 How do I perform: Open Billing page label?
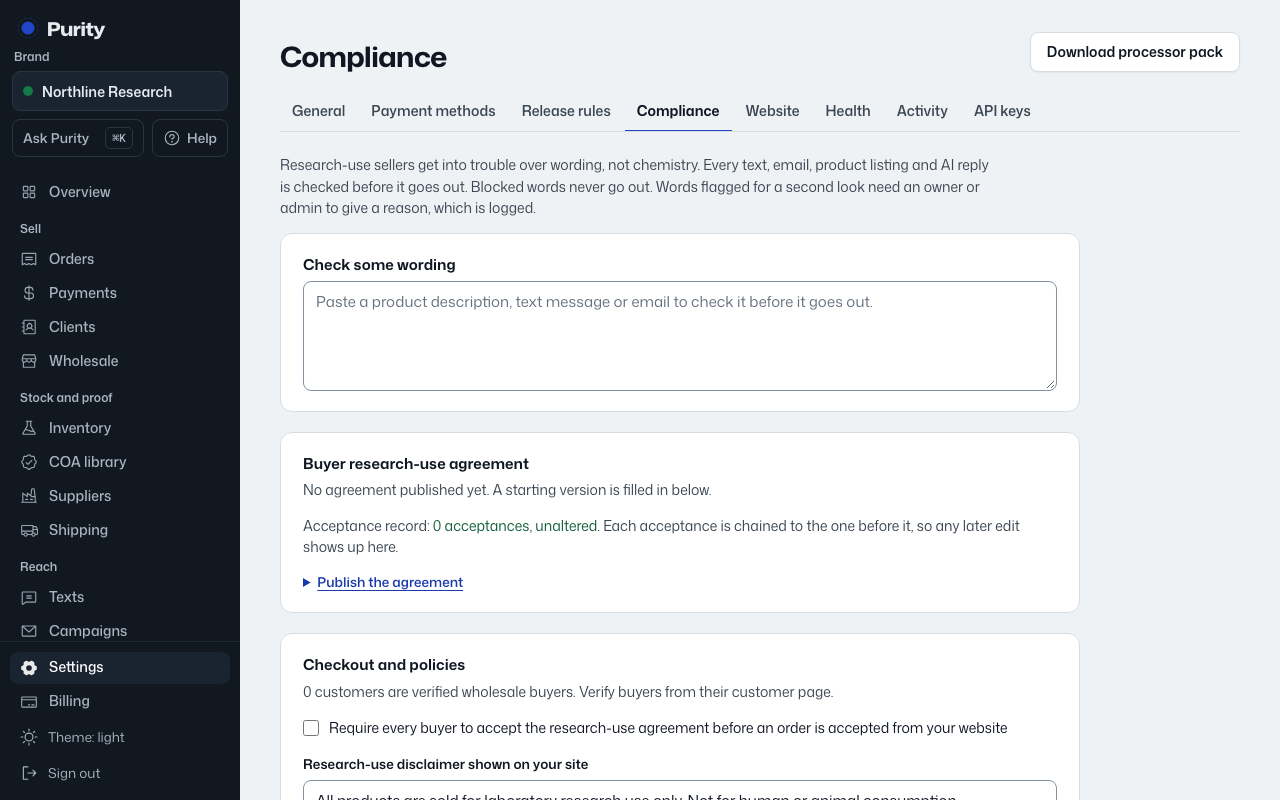click(x=69, y=701)
